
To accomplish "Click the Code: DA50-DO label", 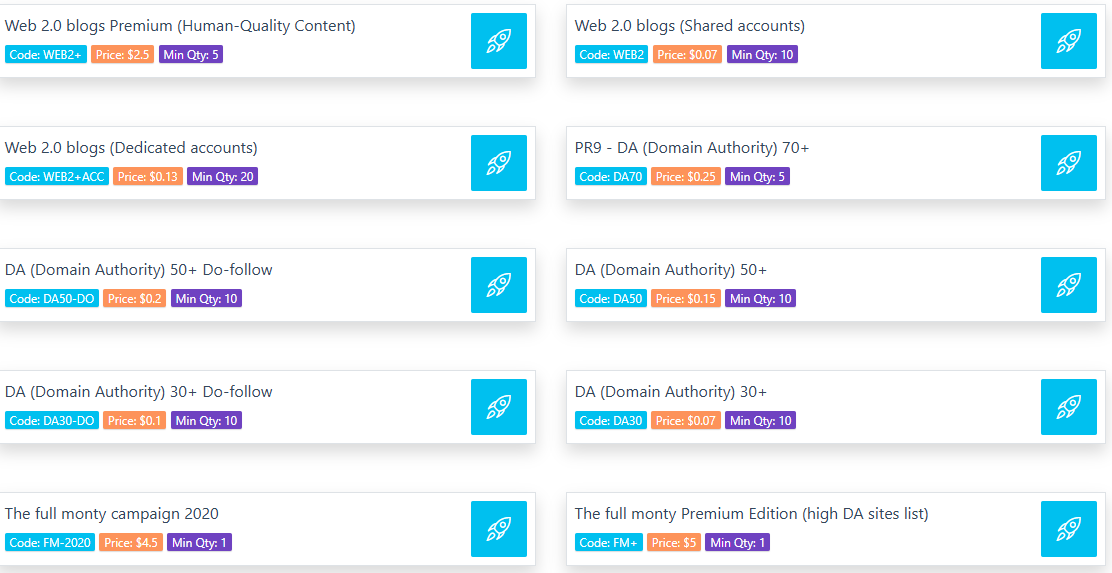I will coord(52,299).
